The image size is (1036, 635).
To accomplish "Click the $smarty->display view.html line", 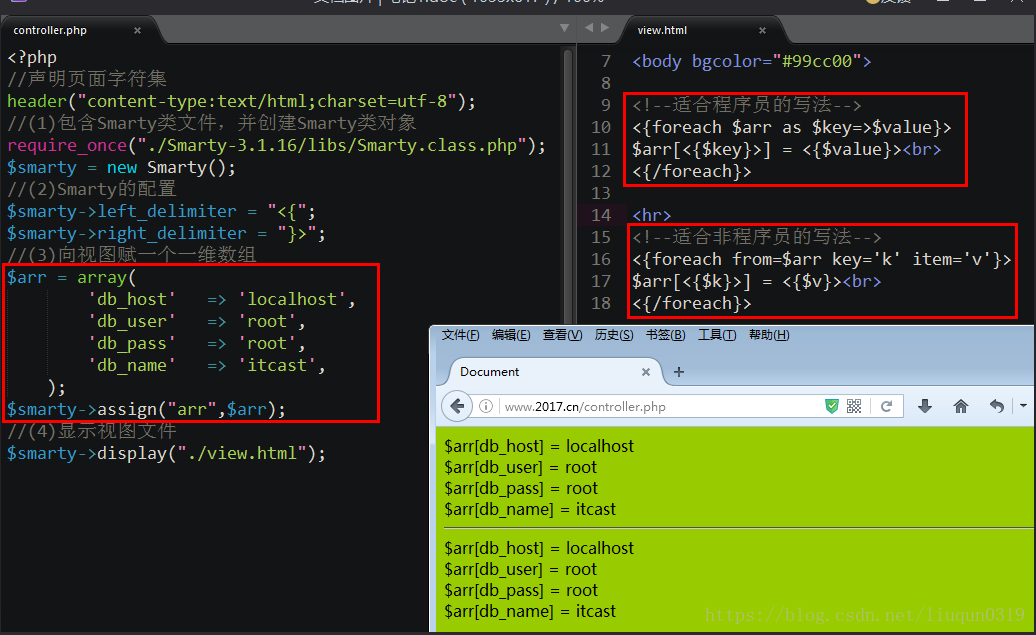I will click(166, 453).
